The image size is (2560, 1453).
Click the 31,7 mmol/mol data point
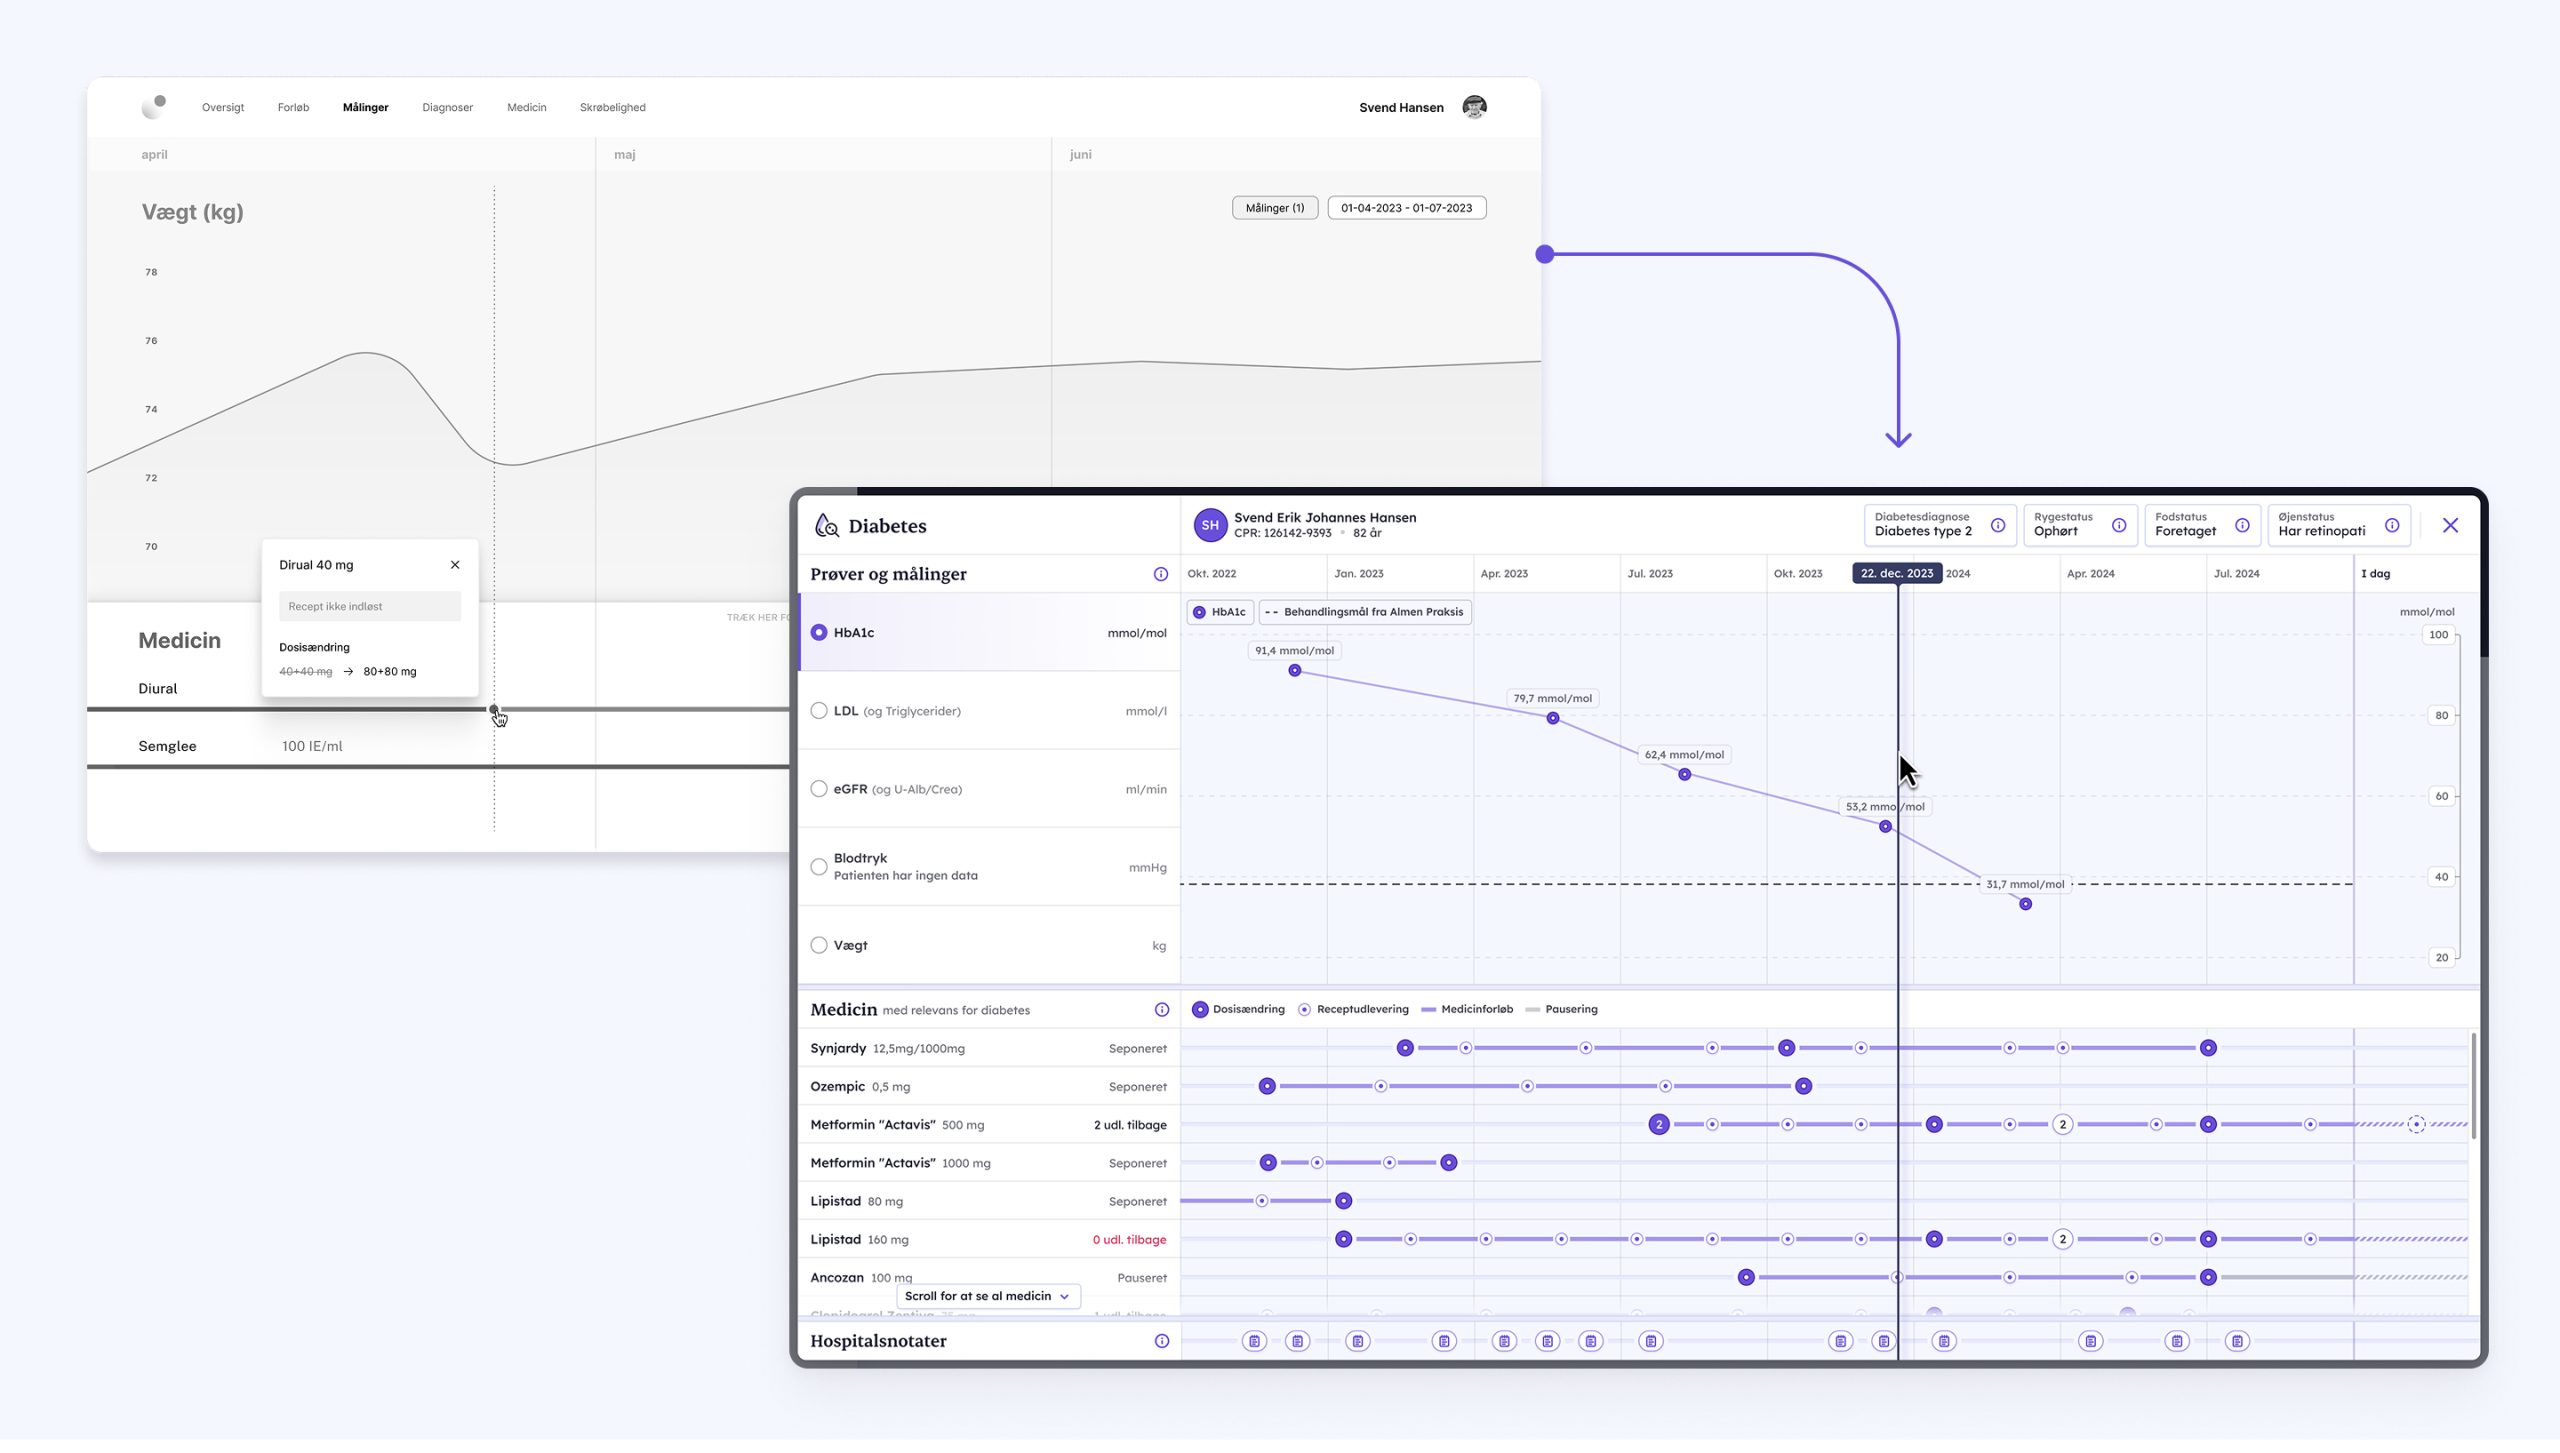2025,905
